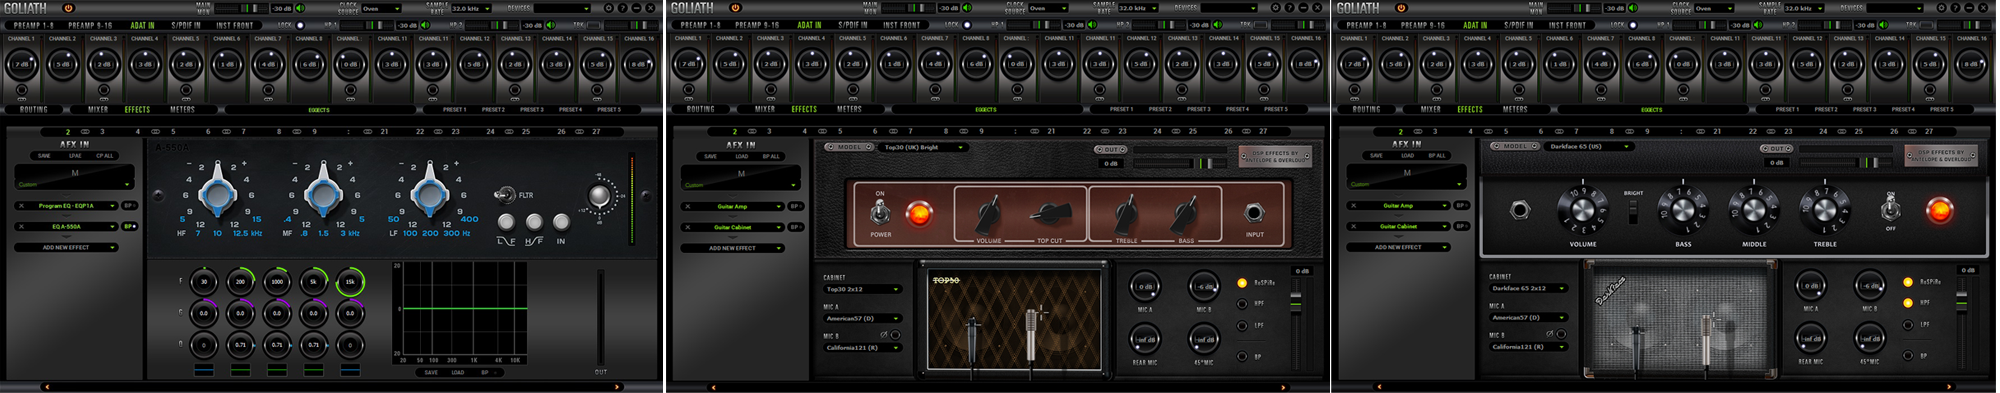Click the red power lamp on Top30 amp
Viewport: 2000px width, 393px height.
click(918, 213)
